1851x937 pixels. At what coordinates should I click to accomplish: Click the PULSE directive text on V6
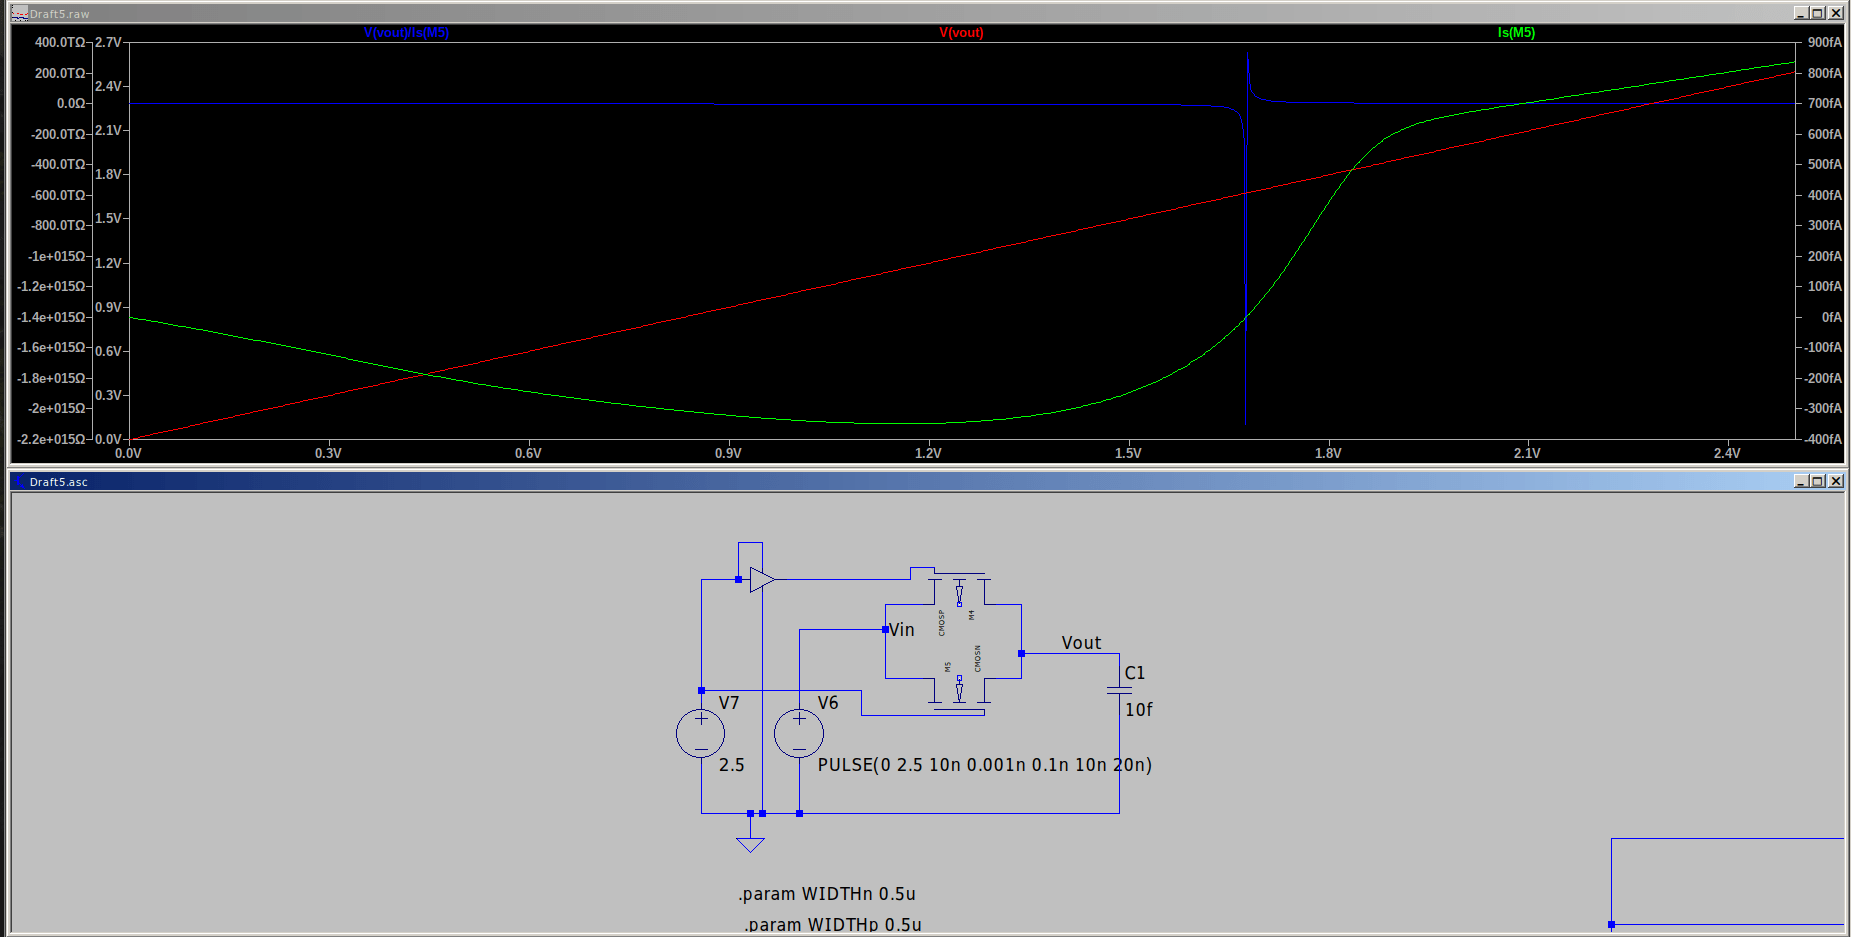984,765
